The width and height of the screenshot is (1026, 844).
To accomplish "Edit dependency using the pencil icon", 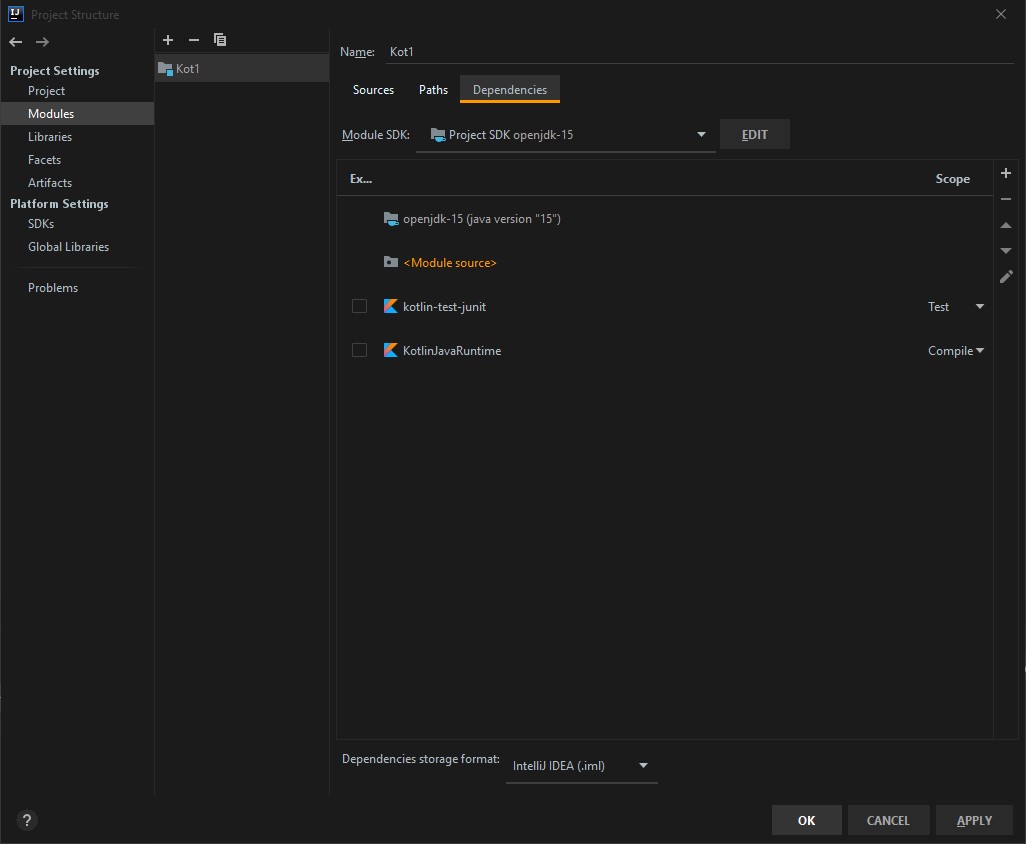I will pos(1006,277).
